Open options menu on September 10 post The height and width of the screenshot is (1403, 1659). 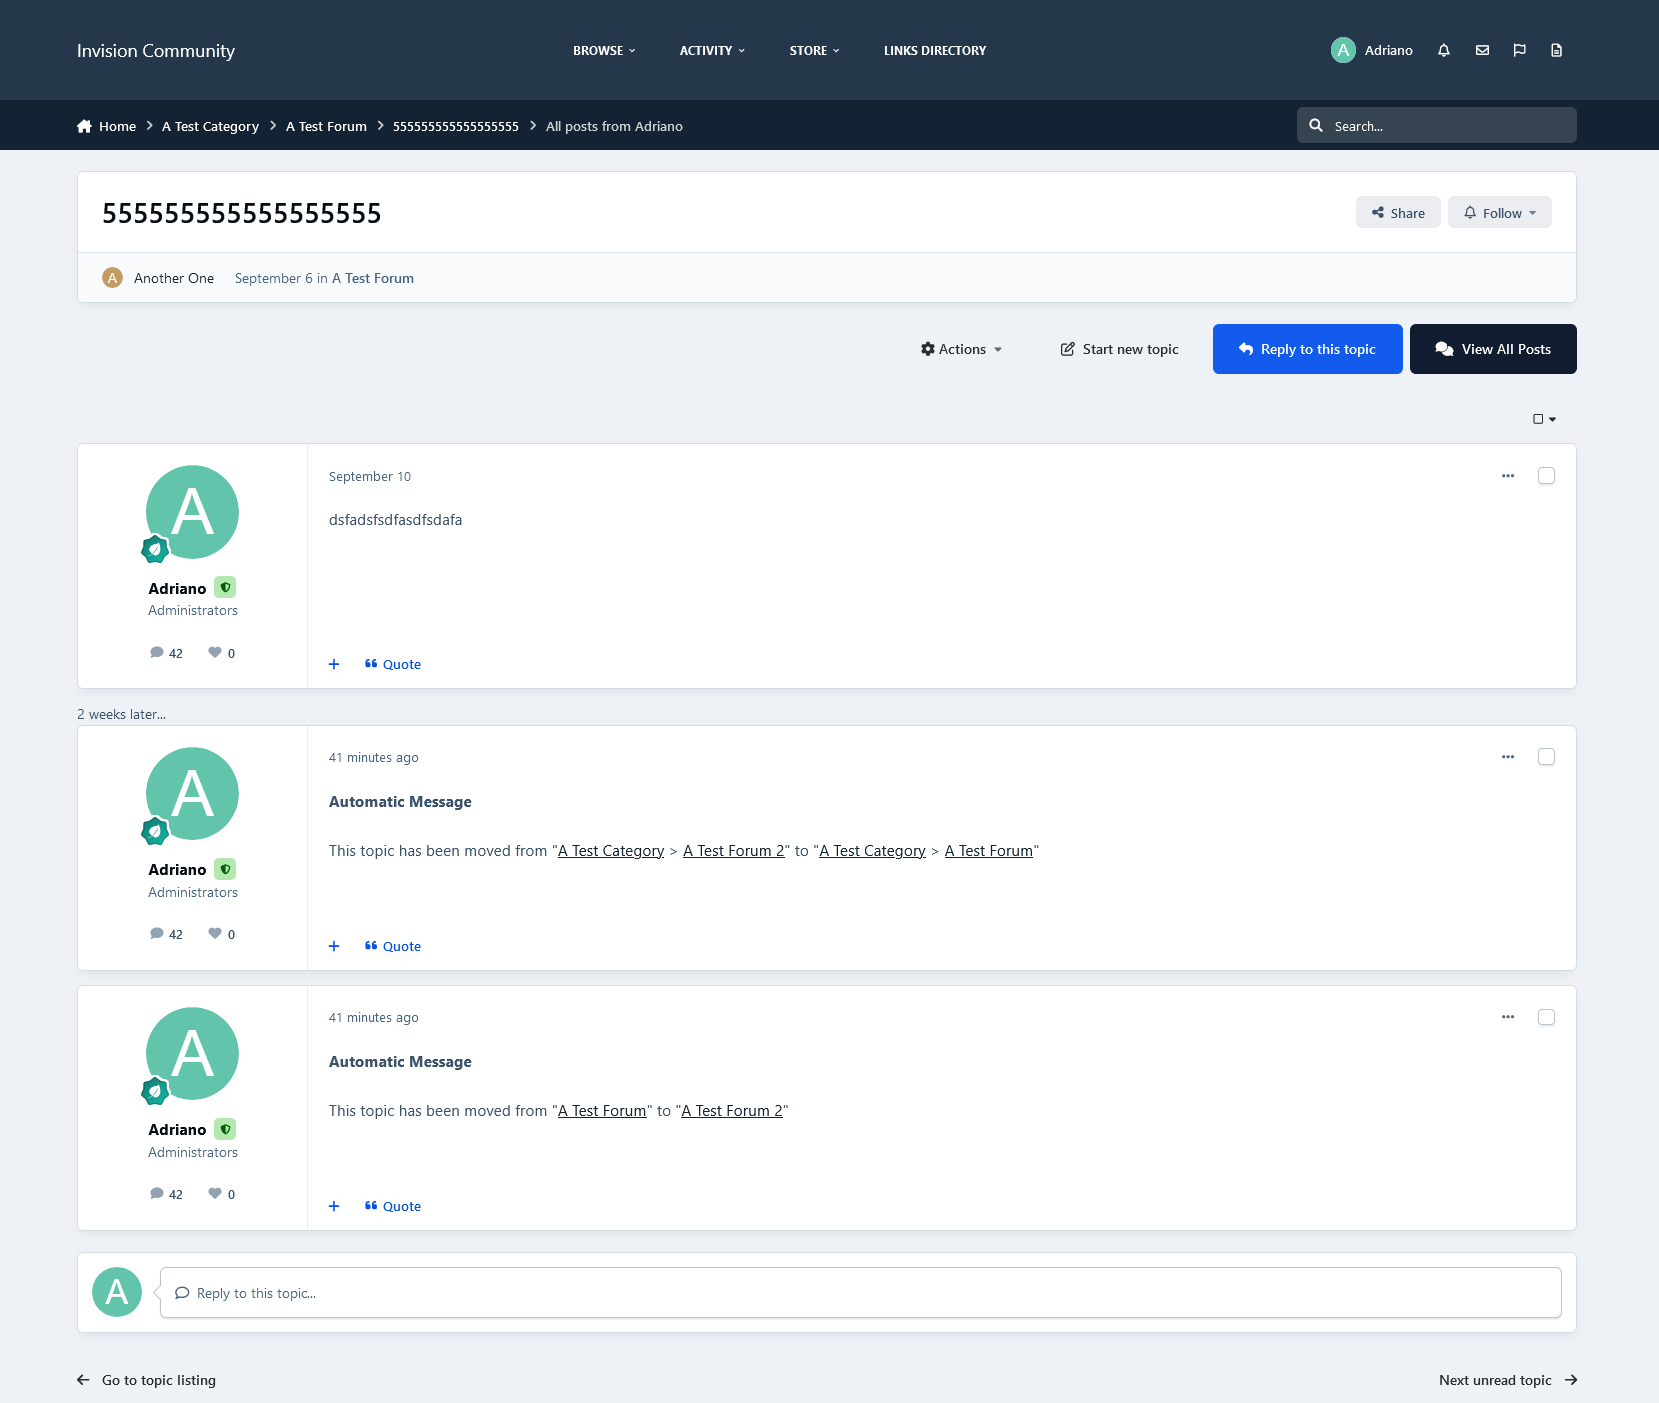point(1507,476)
